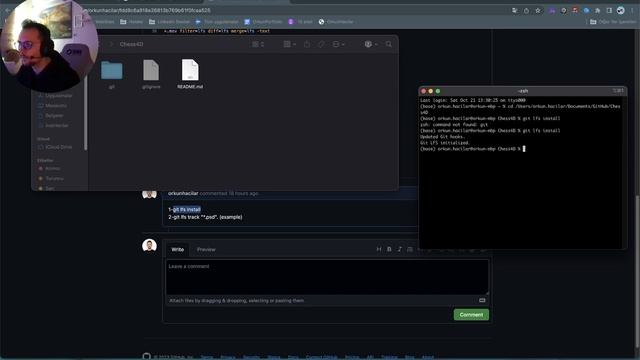This screenshot has height=360, width=640.
Task: Click the GitHub logo in footer
Action: pyautogui.click(x=147, y=356)
